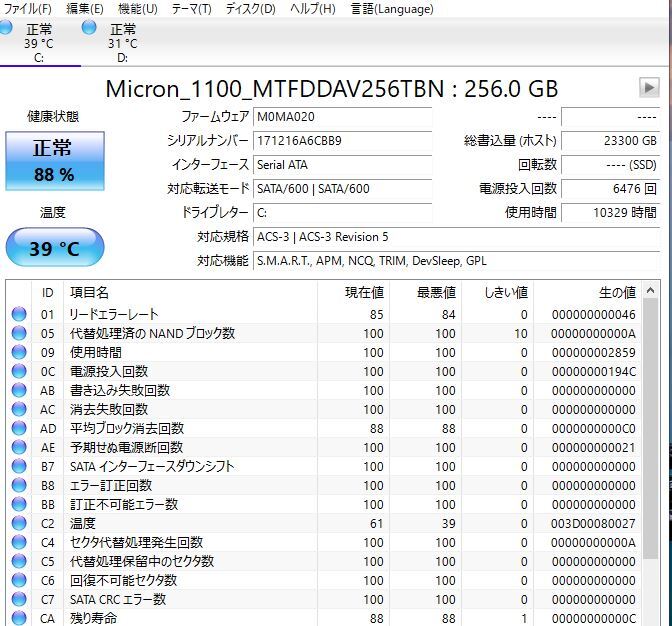Click the blue status orb for drive D:

pos(90,28)
